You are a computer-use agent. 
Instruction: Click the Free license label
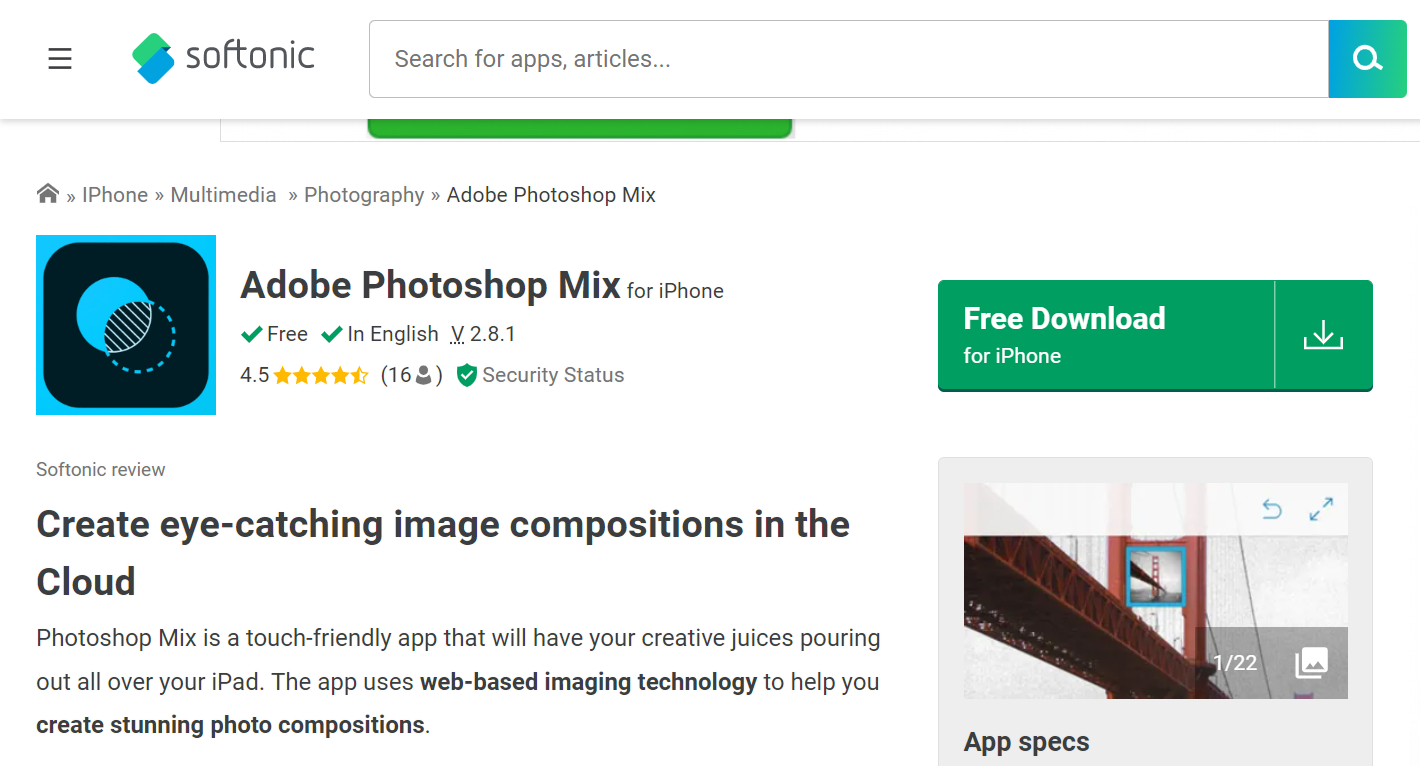287,334
